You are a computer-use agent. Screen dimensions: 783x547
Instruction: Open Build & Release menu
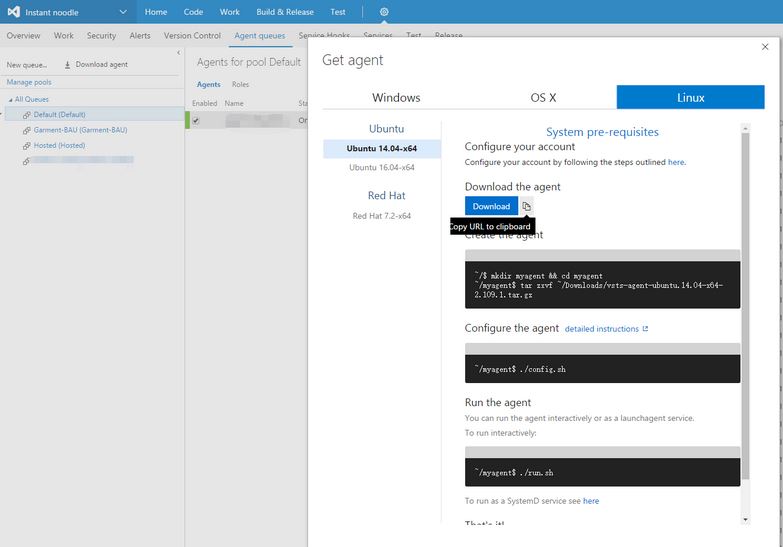[x=285, y=12]
